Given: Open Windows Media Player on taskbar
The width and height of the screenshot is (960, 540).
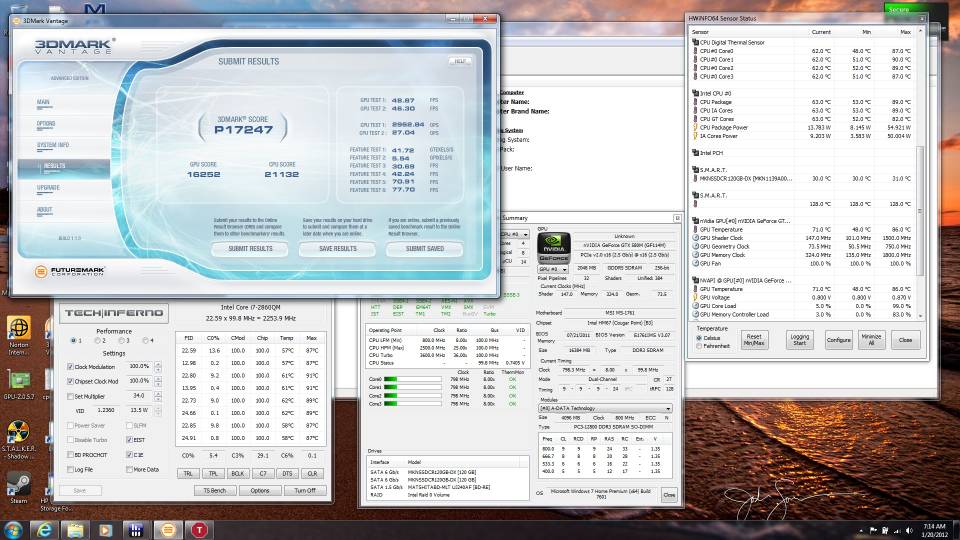Looking at the screenshot, I should (105, 530).
